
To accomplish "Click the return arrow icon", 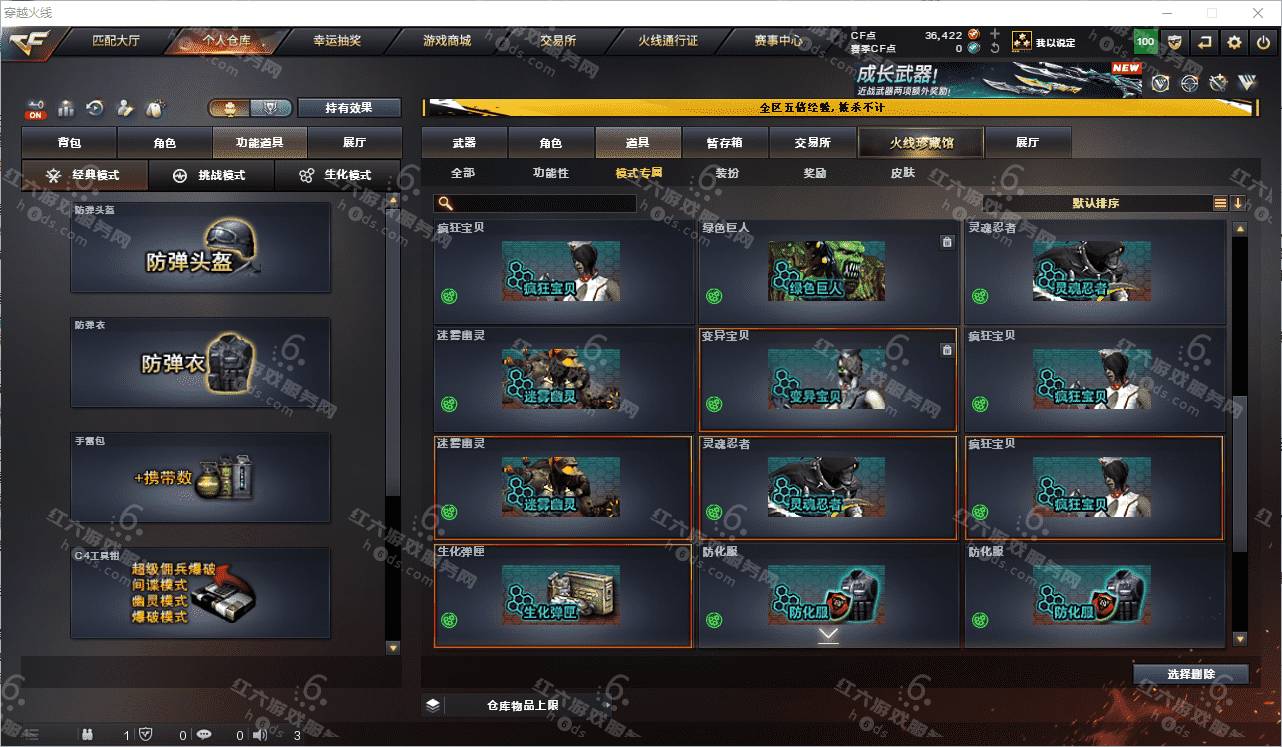I will pos(1205,42).
